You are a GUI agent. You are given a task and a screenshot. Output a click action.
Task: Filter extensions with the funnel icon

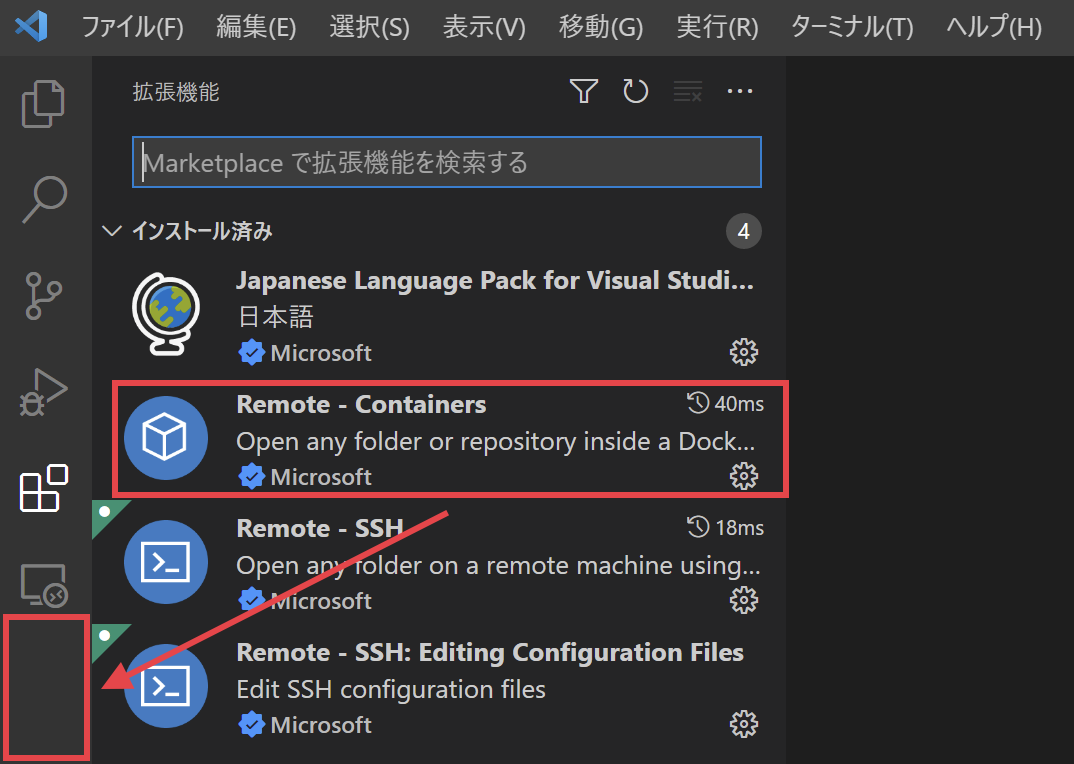click(x=583, y=90)
